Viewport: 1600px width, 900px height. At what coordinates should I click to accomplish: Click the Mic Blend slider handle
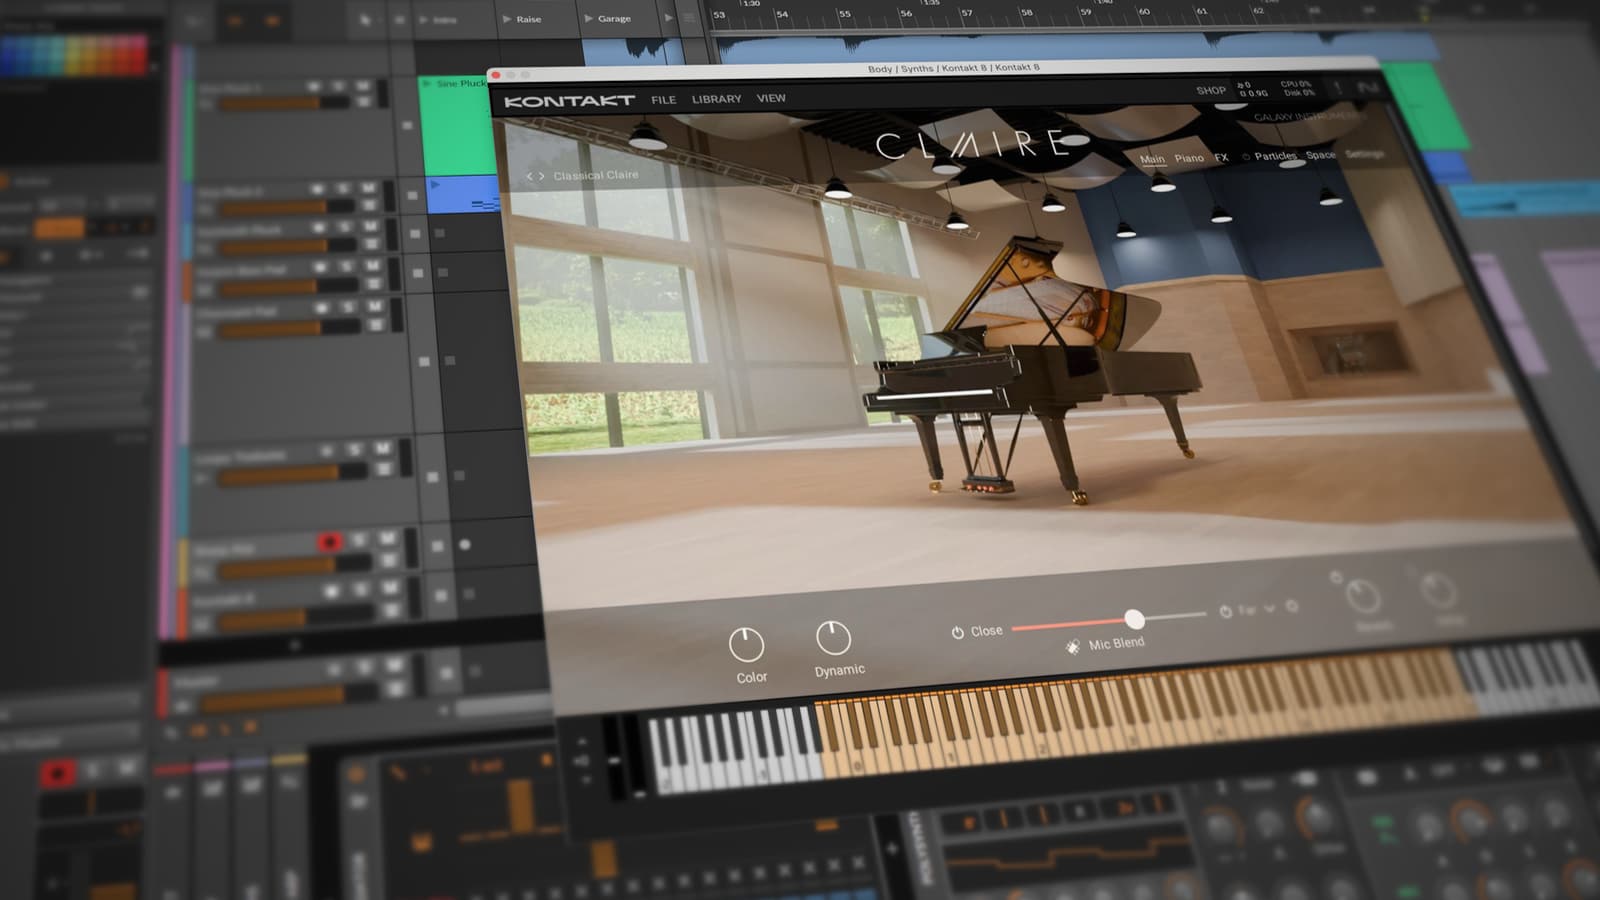1133,619
